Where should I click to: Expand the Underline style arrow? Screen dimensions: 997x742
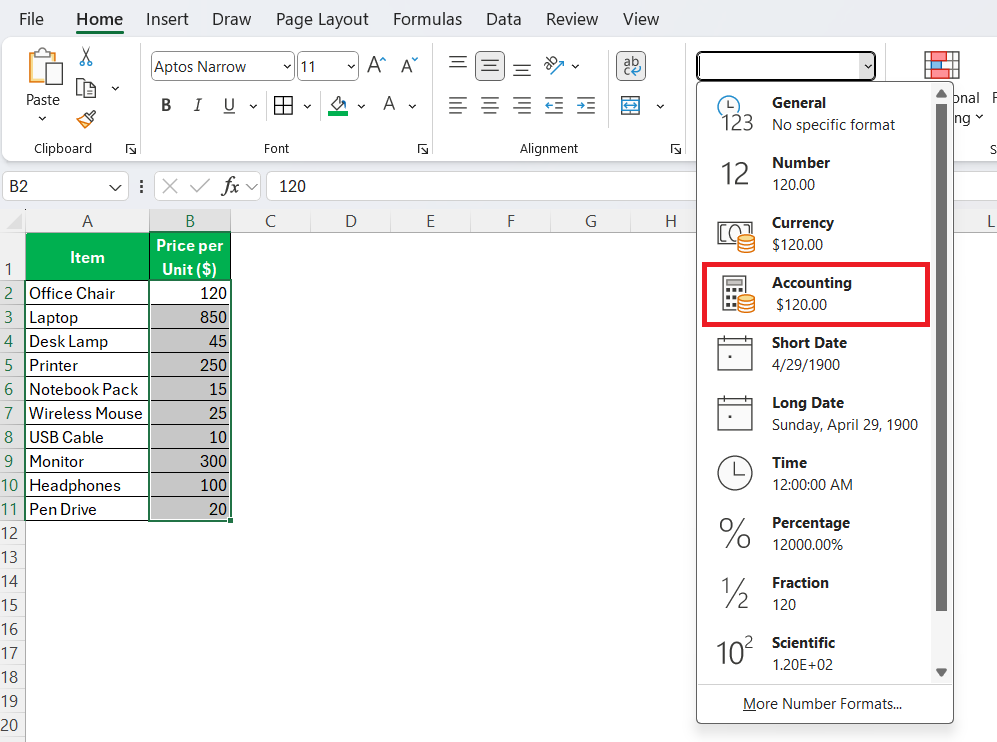click(x=253, y=106)
